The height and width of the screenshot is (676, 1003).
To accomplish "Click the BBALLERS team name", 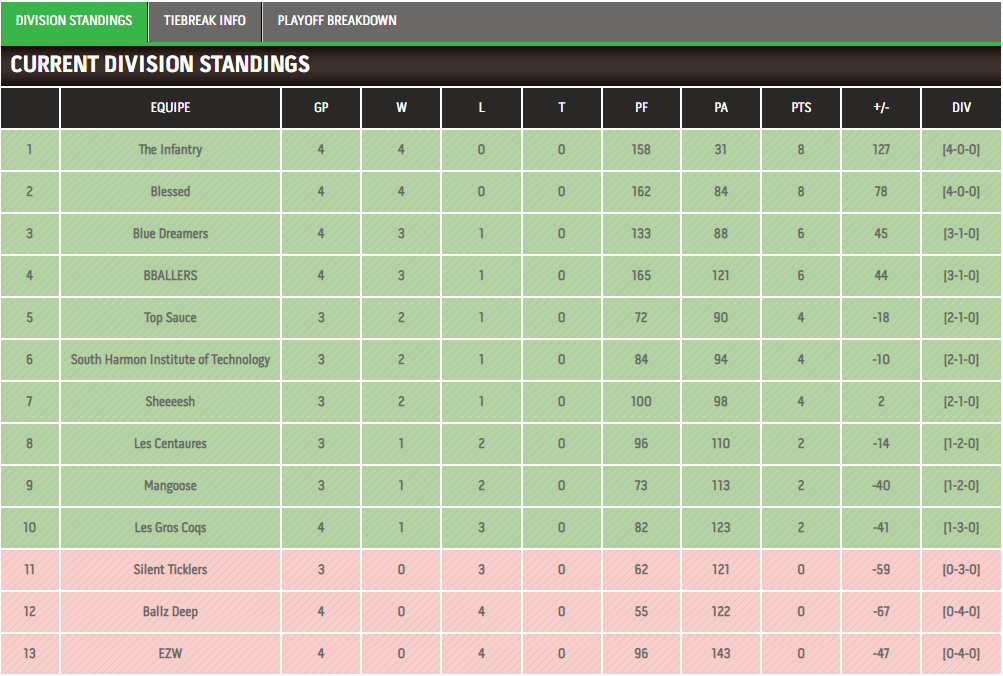I will click(x=170, y=276).
